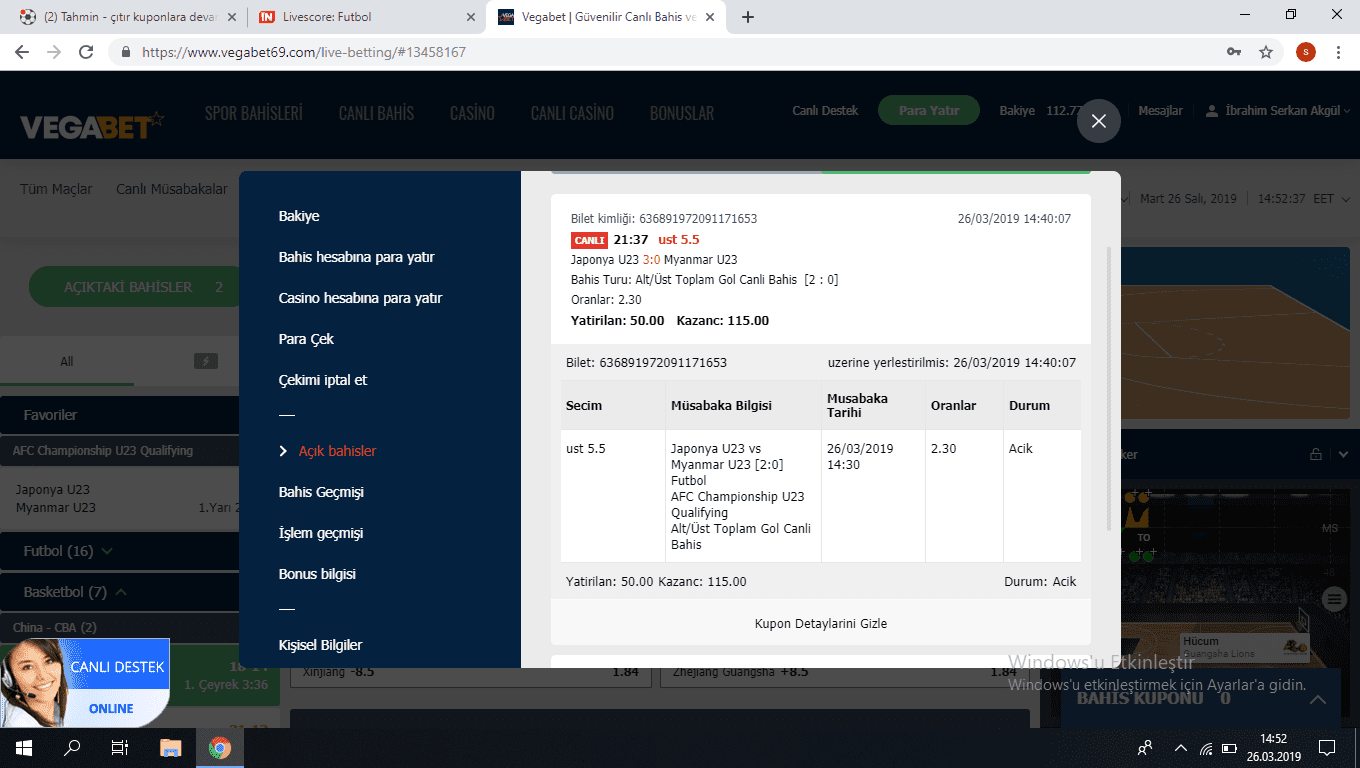Image resolution: width=1360 pixels, height=768 pixels.
Task: Expand Bahis Kuponu panel chevron
Action: click(1318, 699)
